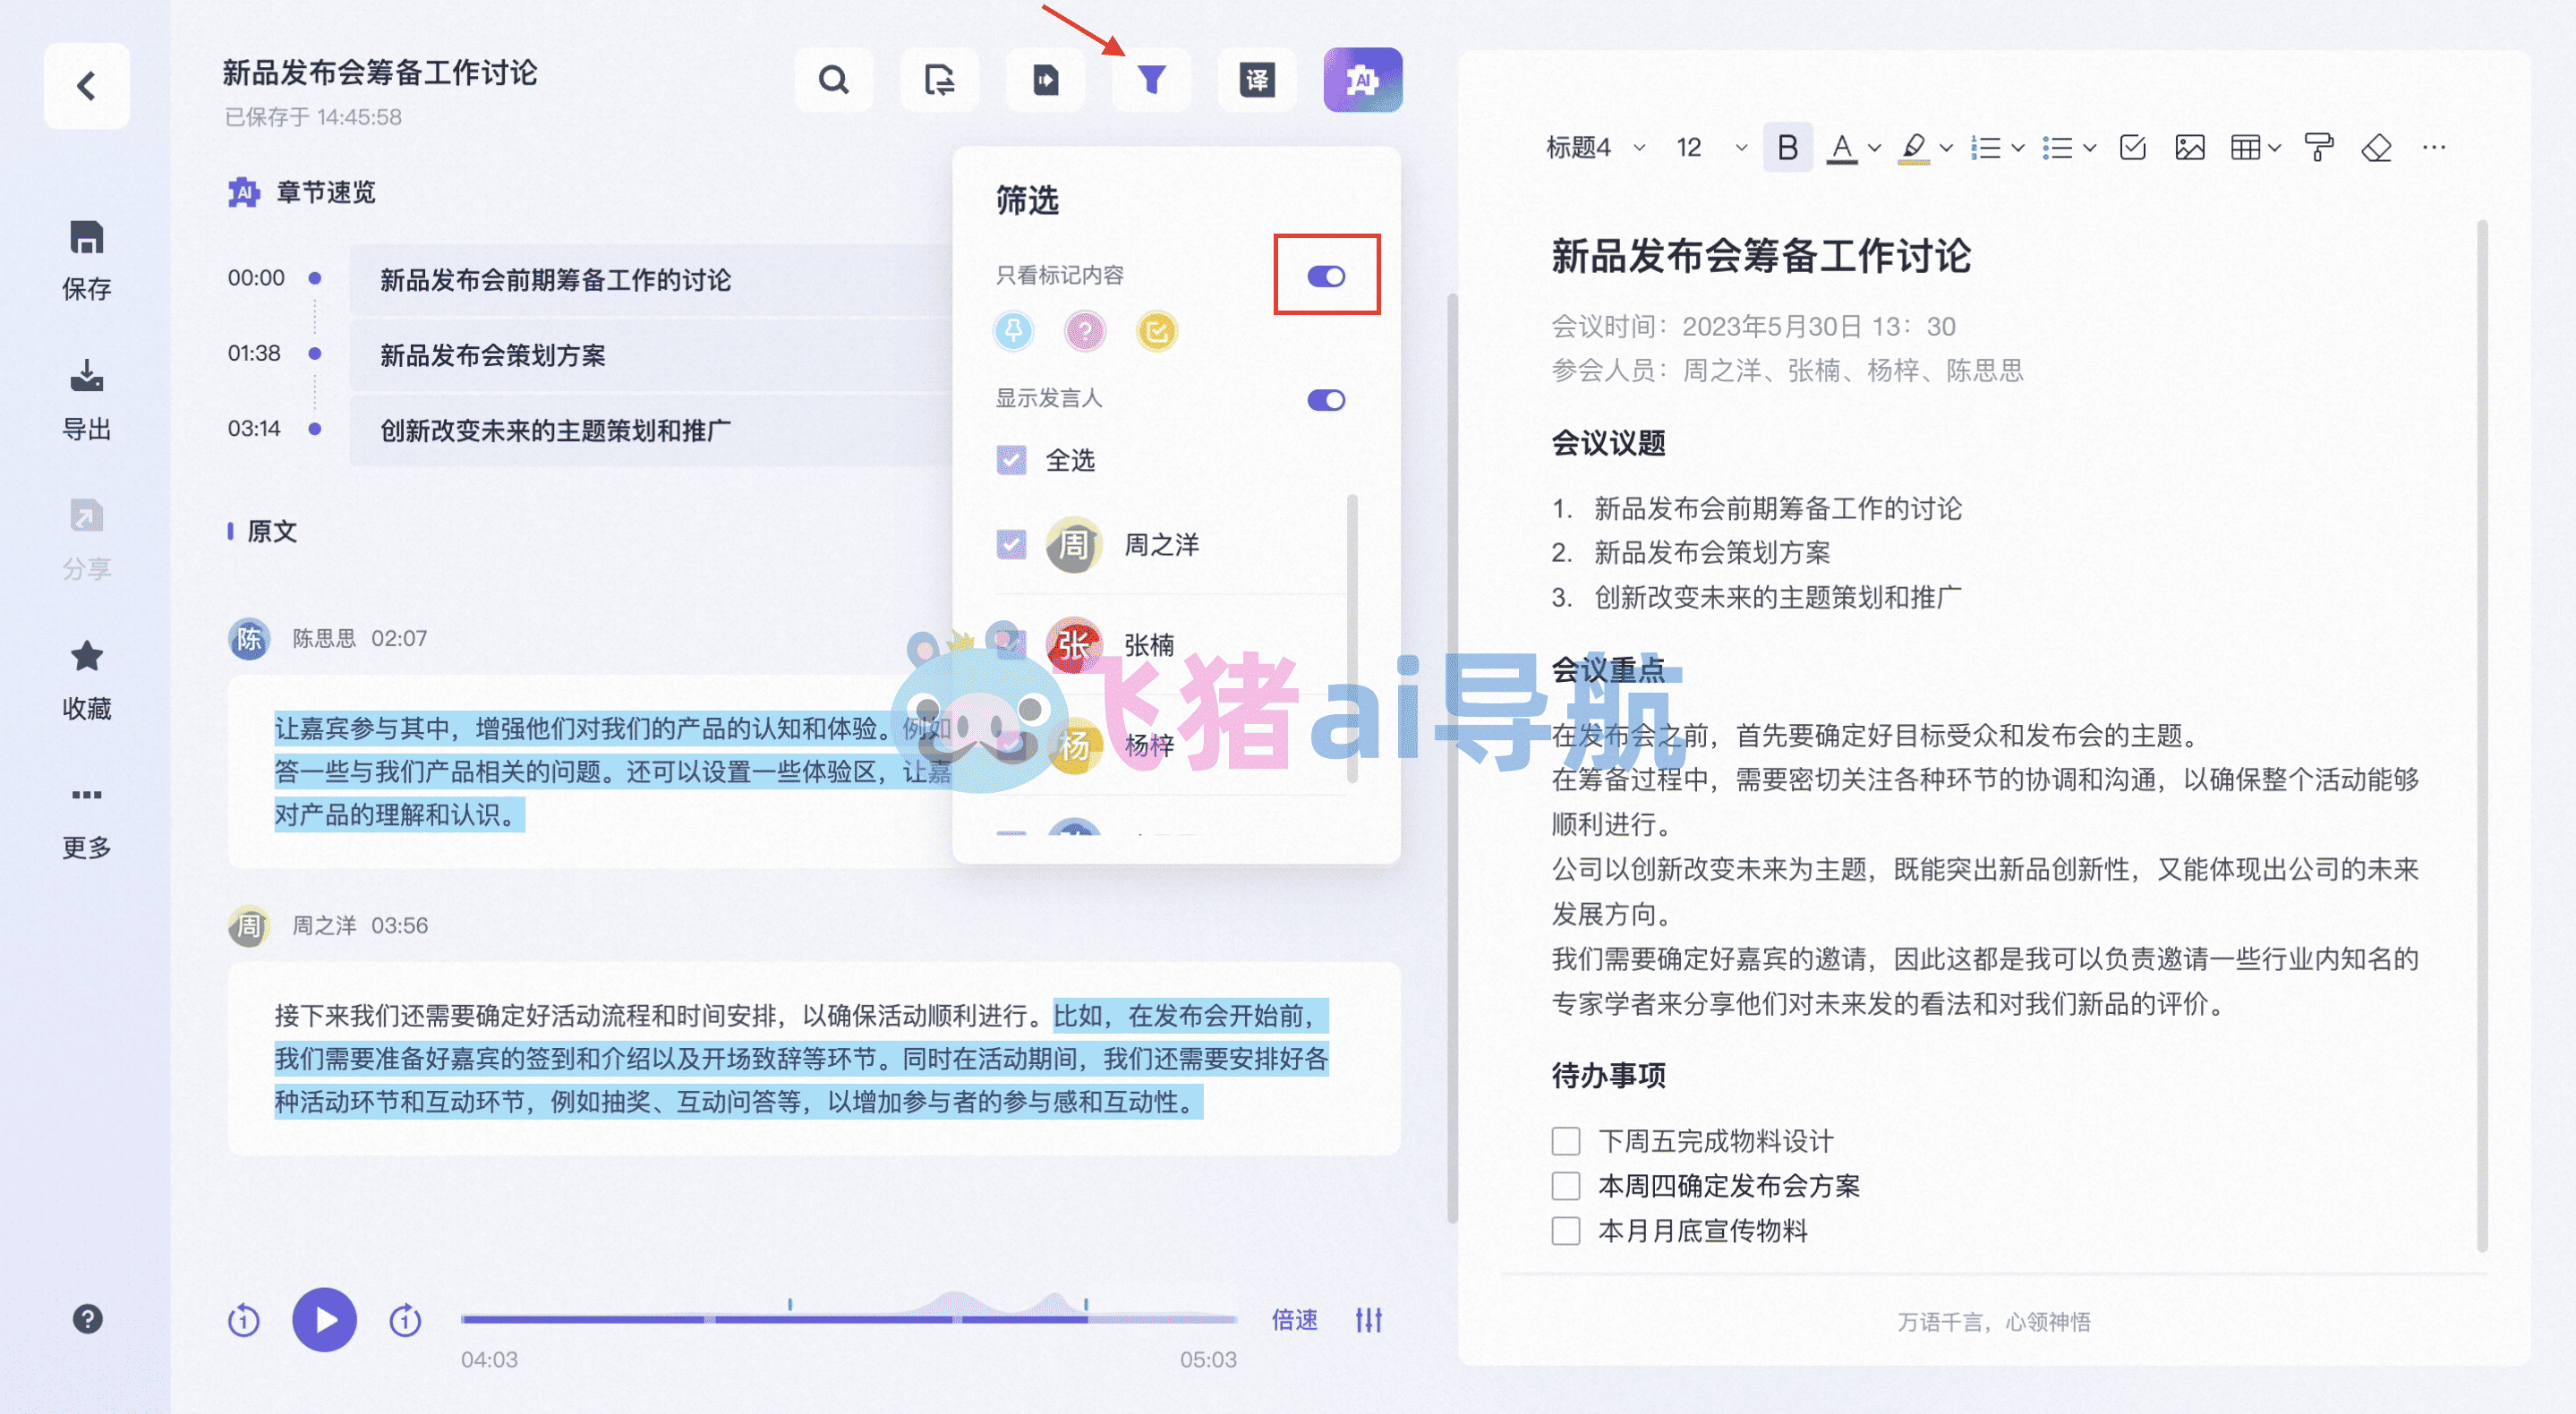Click the filter funnel icon

point(1151,80)
